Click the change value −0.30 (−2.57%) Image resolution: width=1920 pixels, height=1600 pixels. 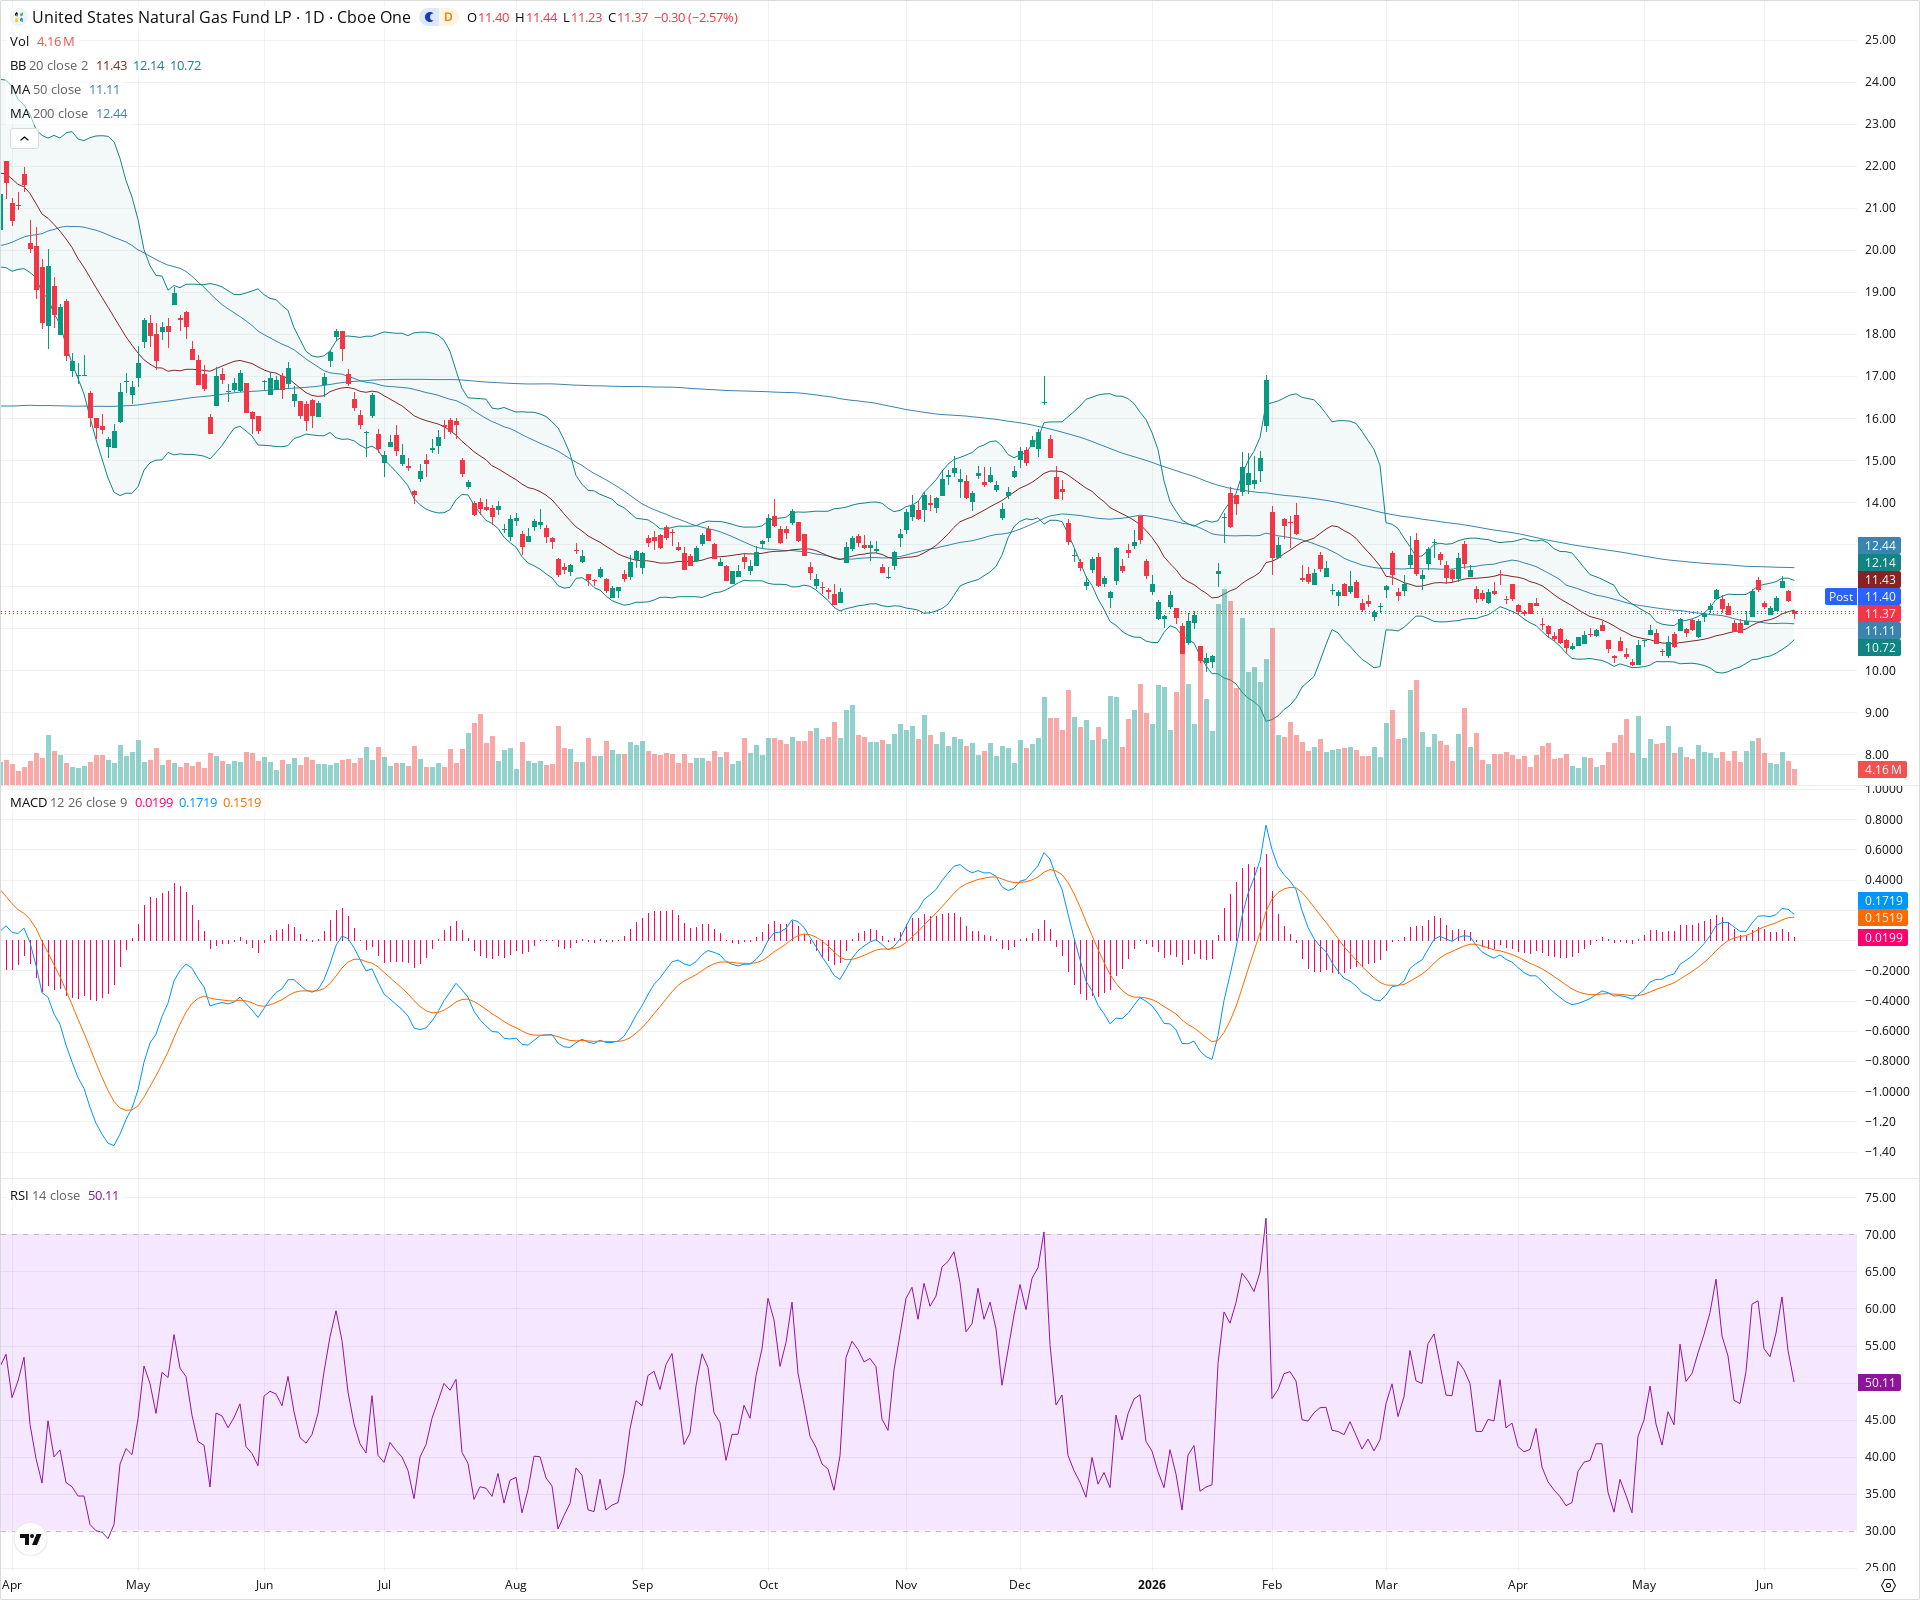tap(696, 18)
